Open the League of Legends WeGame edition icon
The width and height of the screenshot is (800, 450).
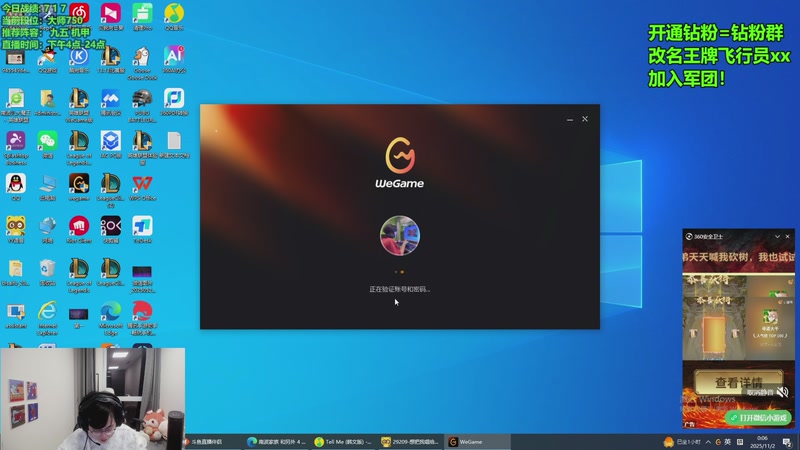79,98
